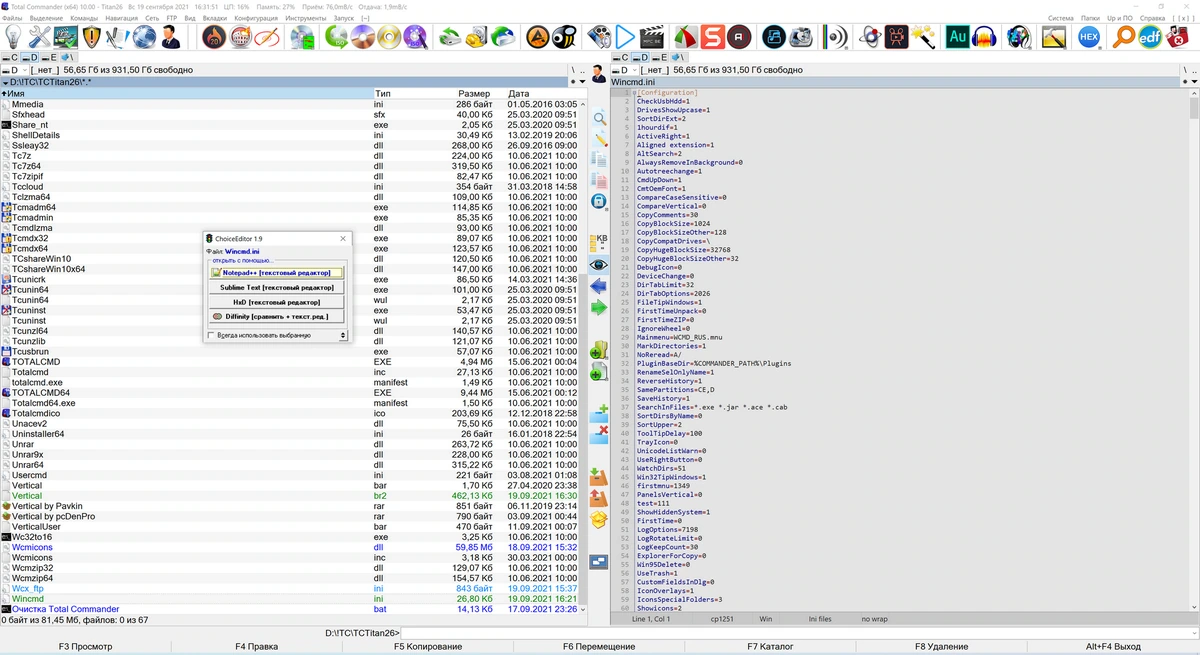Open the Навигация menu
Viewport: 1200px width, 655px height.
121,18
